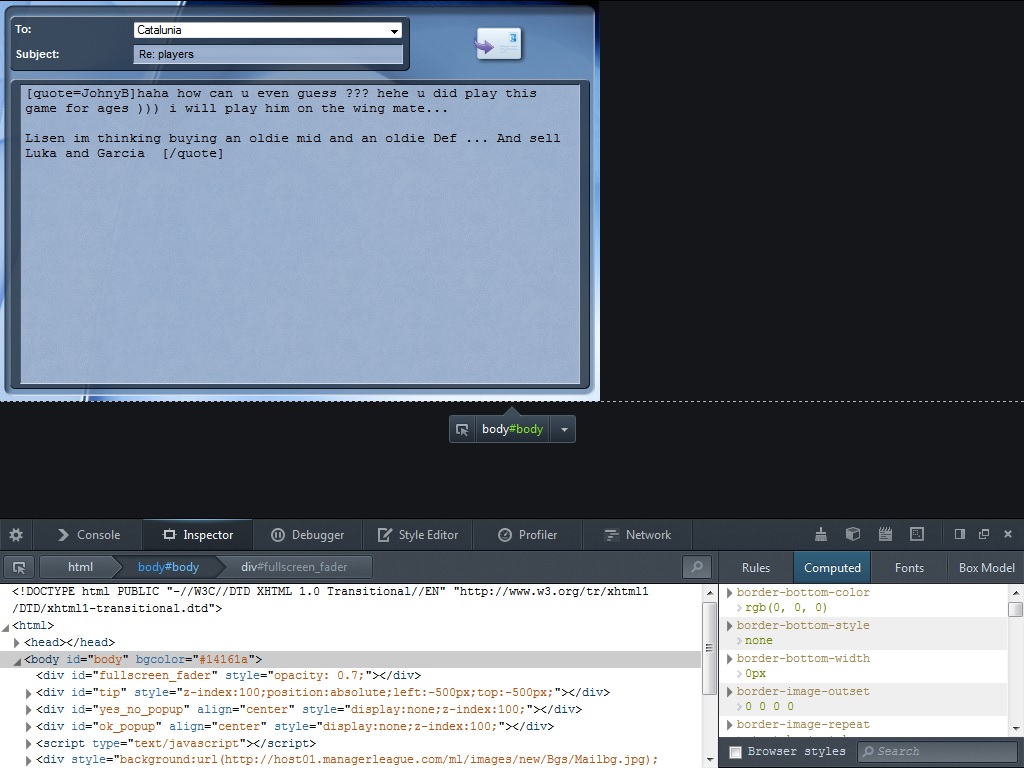The width and height of the screenshot is (1024, 768).
Task: Click the markup panel scroll down arrow
Action: pos(709,760)
